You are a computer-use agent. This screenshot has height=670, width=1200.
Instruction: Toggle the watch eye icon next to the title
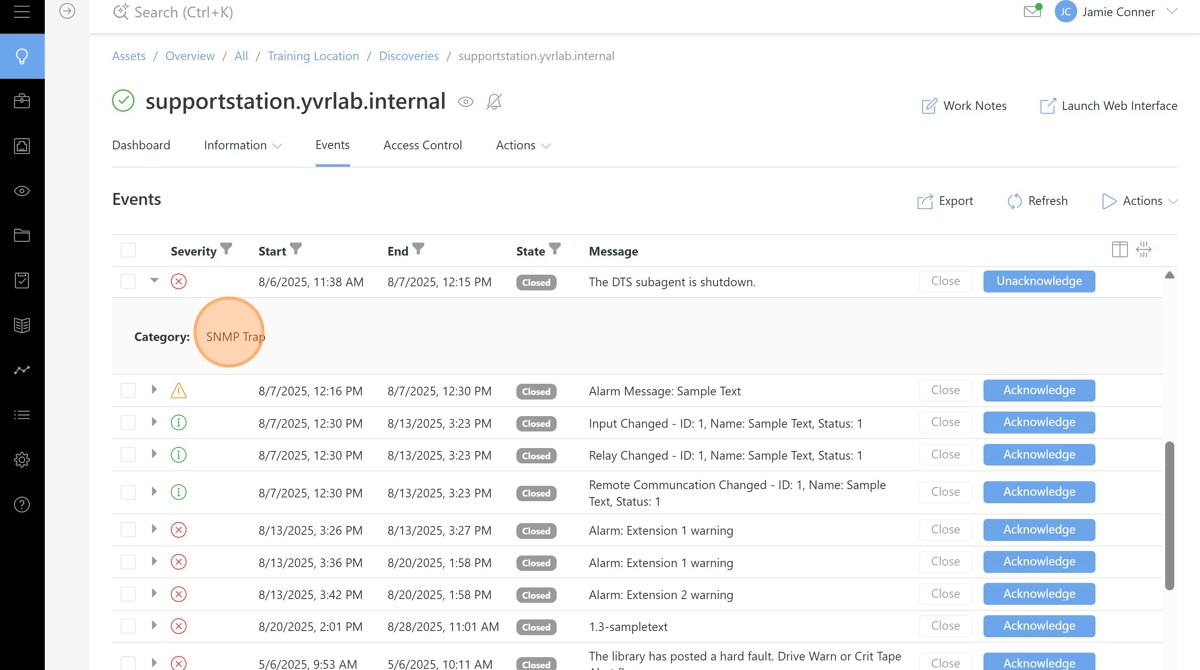coord(466,102)
